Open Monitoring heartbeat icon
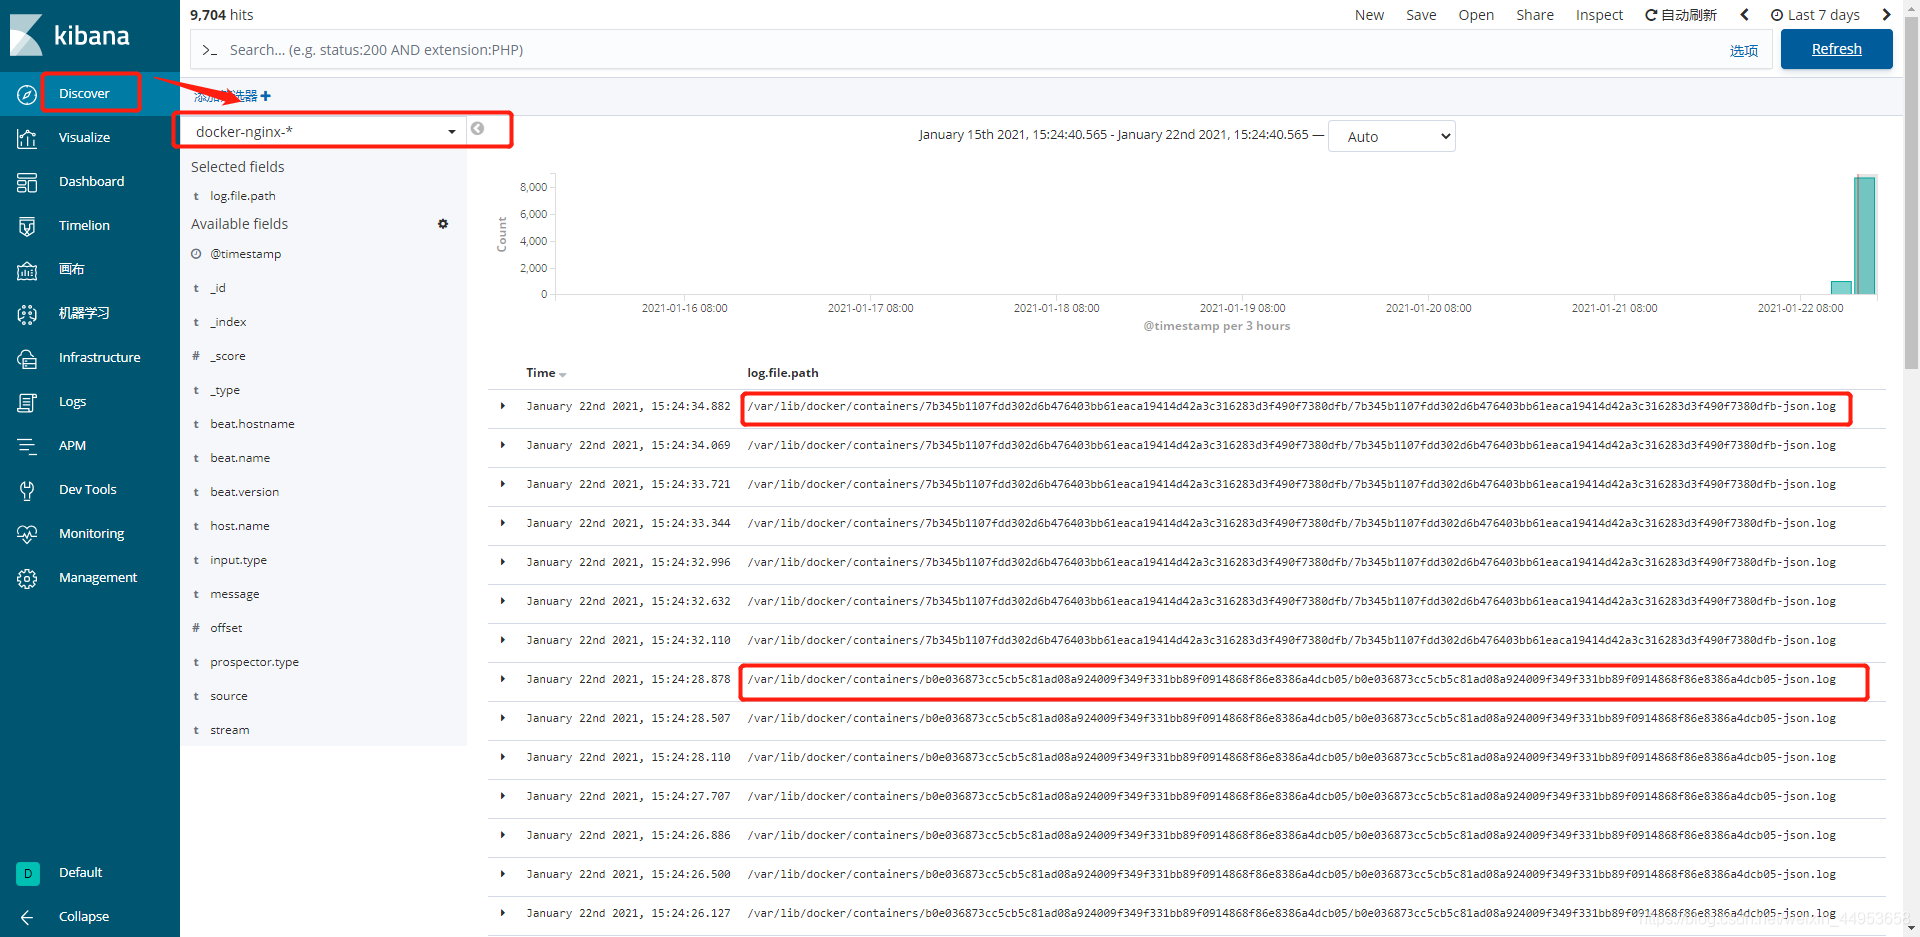This screenshot has width=1920, height=937. tap(27, 534)
